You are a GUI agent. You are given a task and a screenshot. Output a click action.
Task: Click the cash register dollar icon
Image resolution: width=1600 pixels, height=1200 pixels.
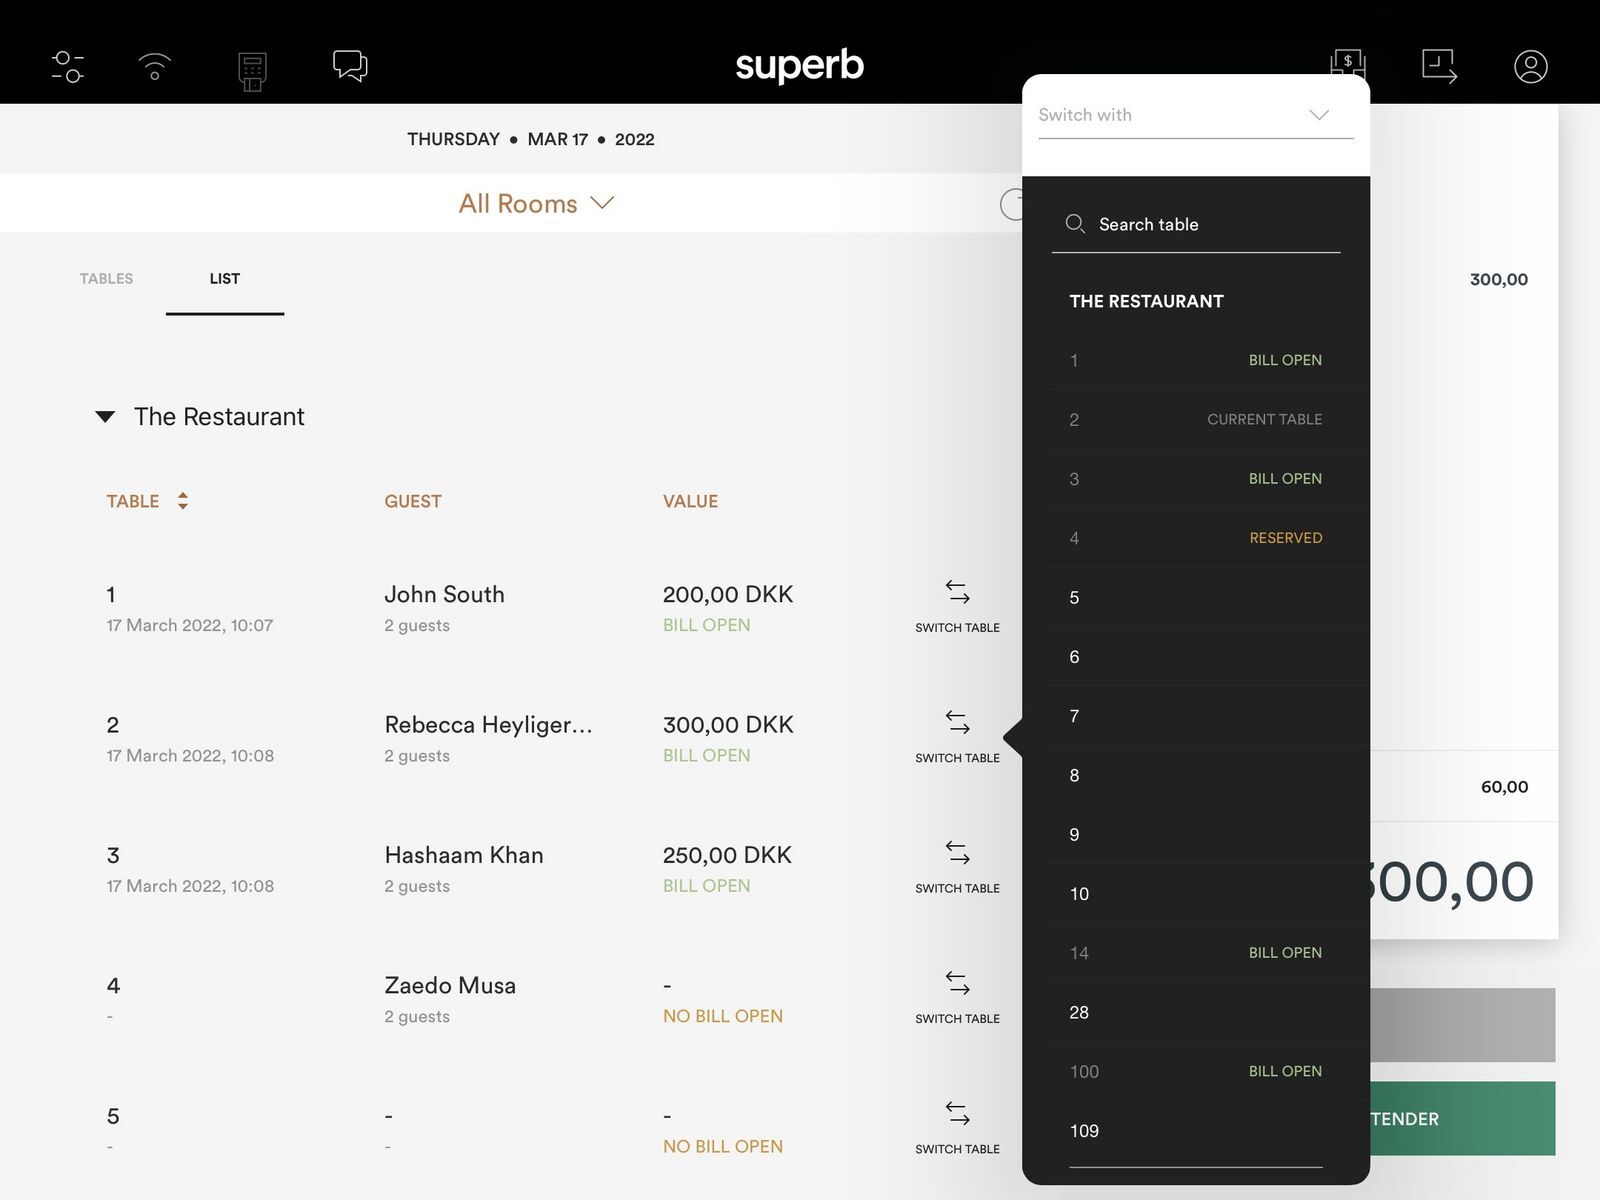click(x=1347, y=62)
